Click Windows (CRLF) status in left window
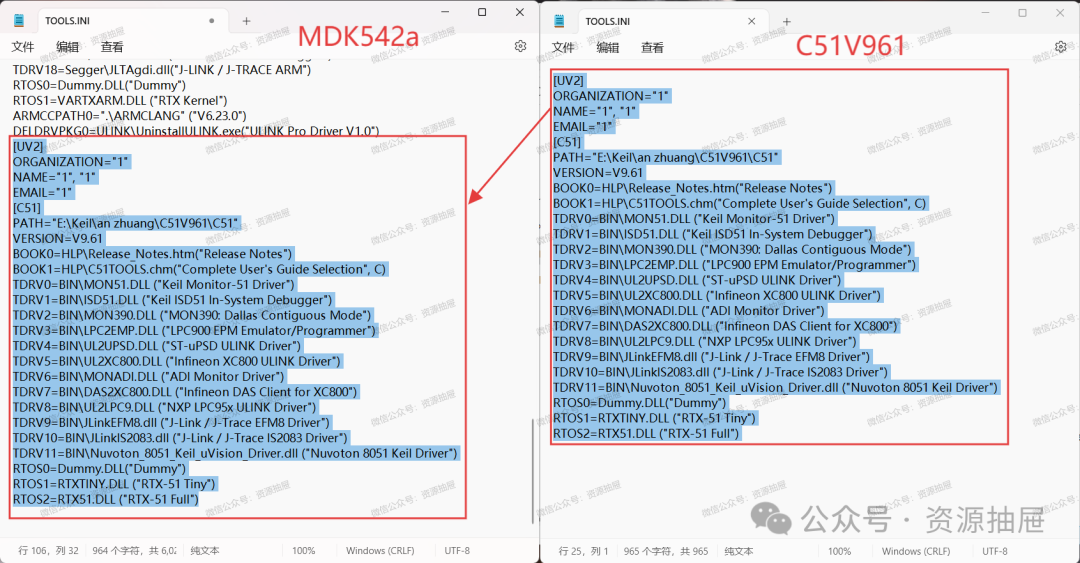Image resolution: width=1080 pixels, height=563 pixels. (x=380, y=551)
